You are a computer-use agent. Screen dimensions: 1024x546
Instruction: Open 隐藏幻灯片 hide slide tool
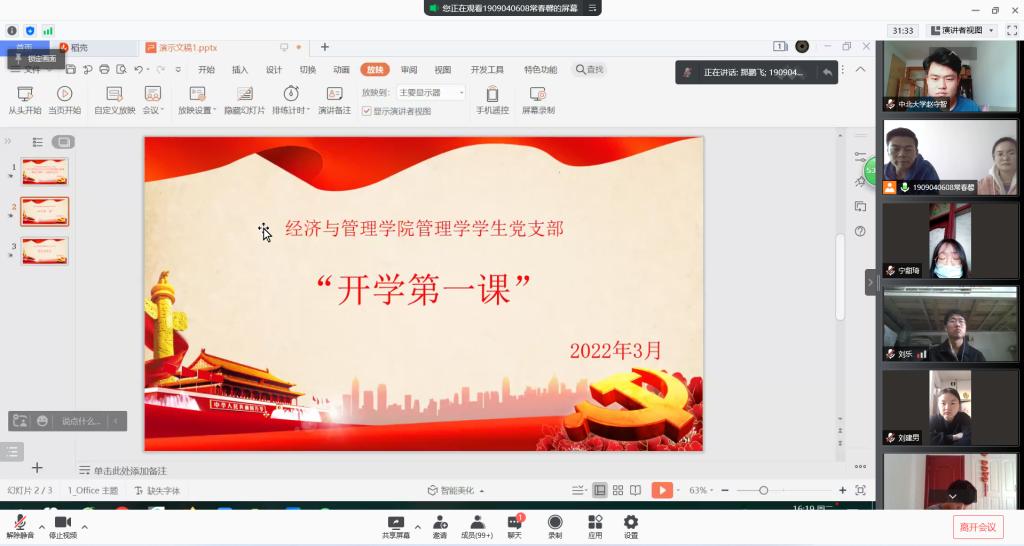(x=244, y=94)
